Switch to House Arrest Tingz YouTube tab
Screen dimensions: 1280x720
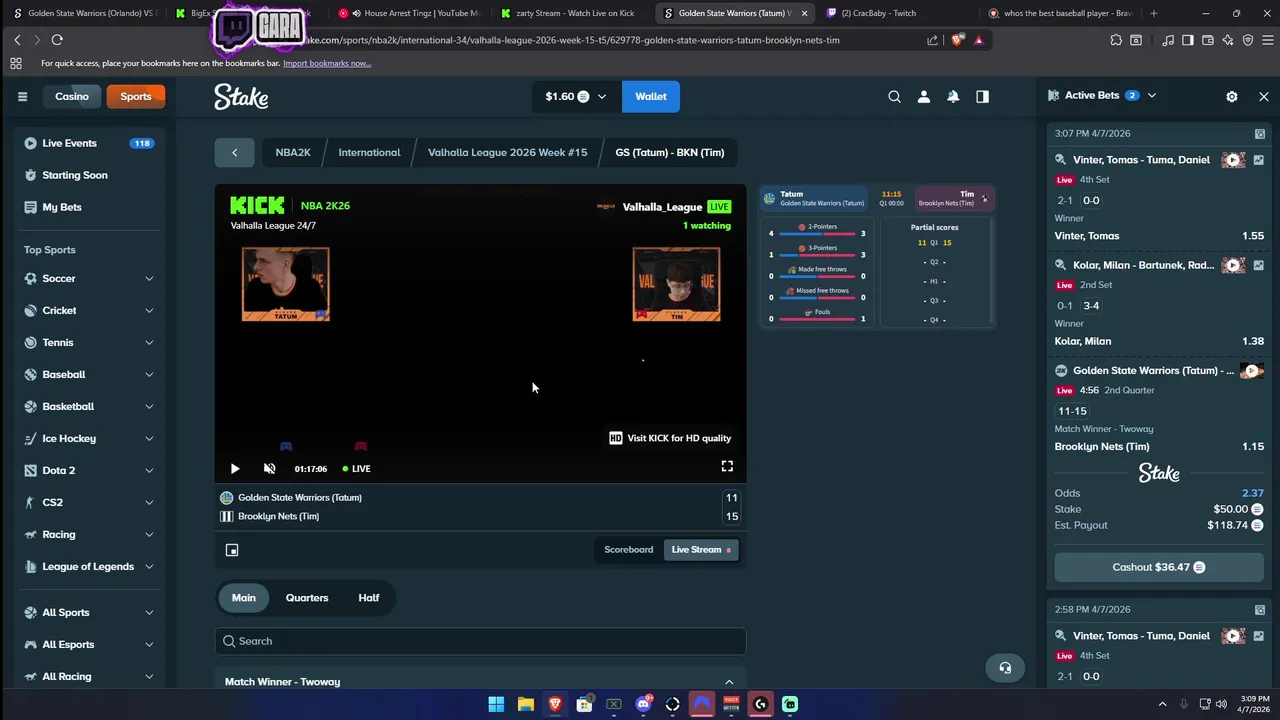(x=412, y=13)
